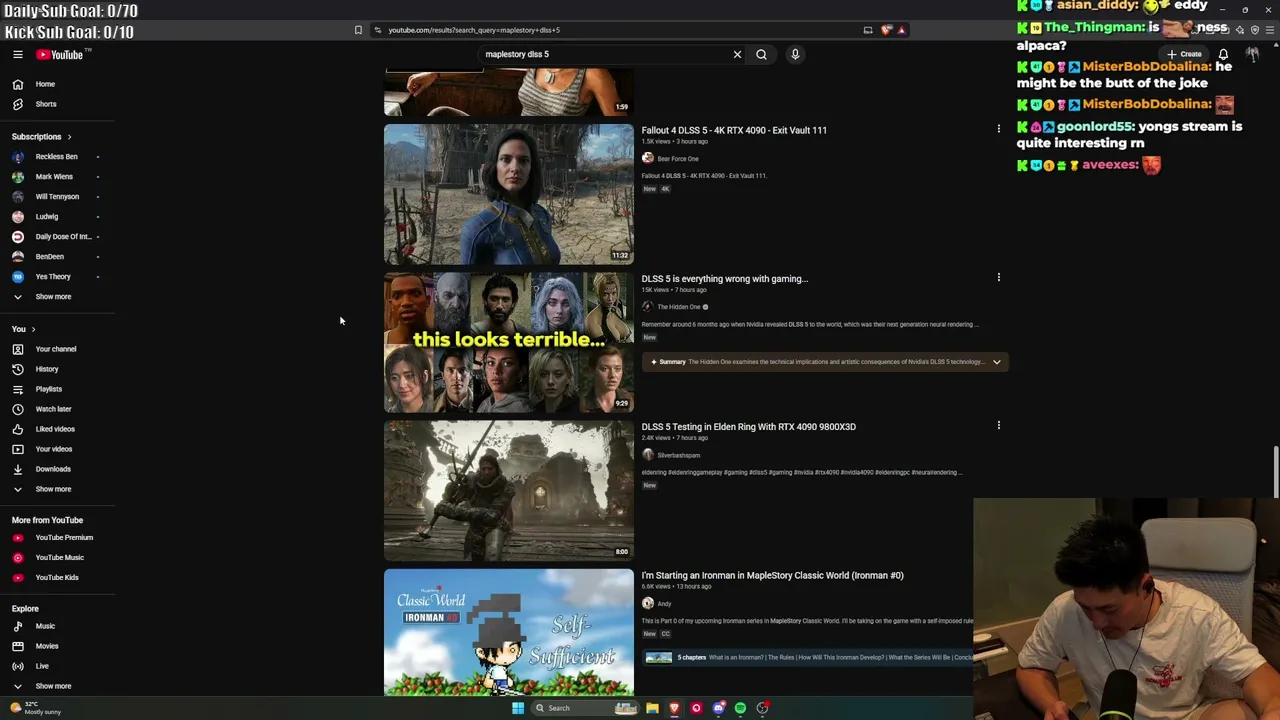Visit the Silverbashspam channel
Viewport: 1280px width, 720px height.
(x=679, y=455)
